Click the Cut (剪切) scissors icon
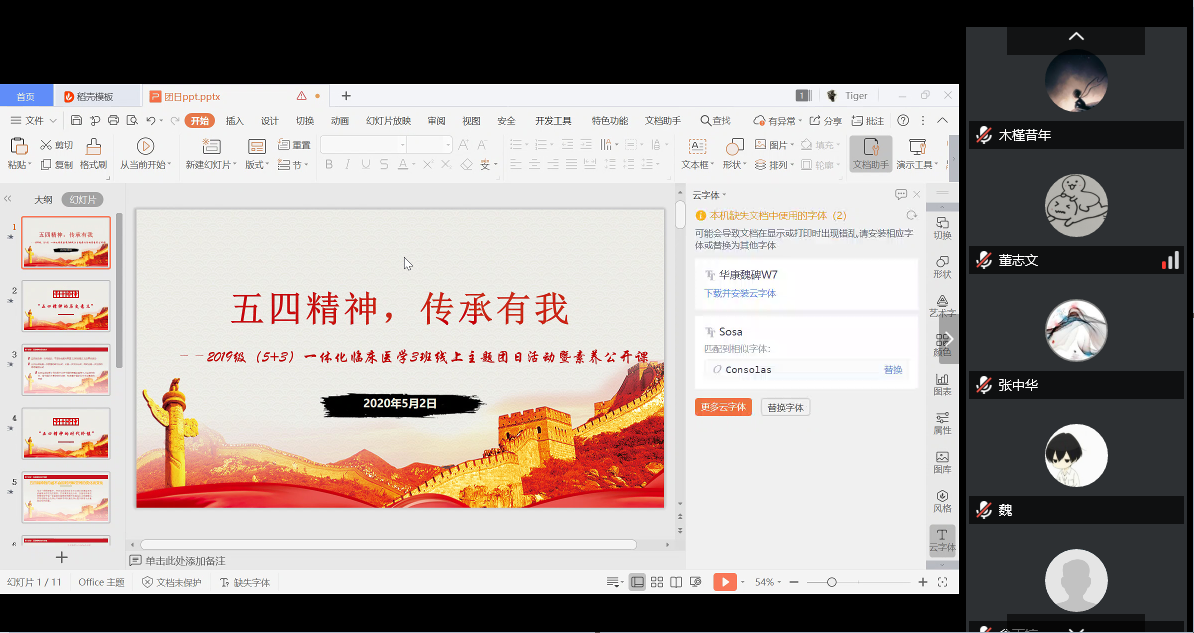Viewport: 1194px width, 633px height. (x=47, y=145)
